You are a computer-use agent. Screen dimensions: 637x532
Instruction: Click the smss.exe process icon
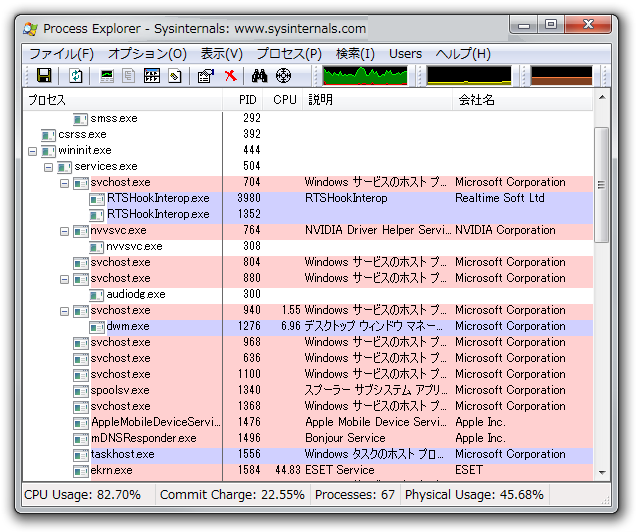point(80,119)
